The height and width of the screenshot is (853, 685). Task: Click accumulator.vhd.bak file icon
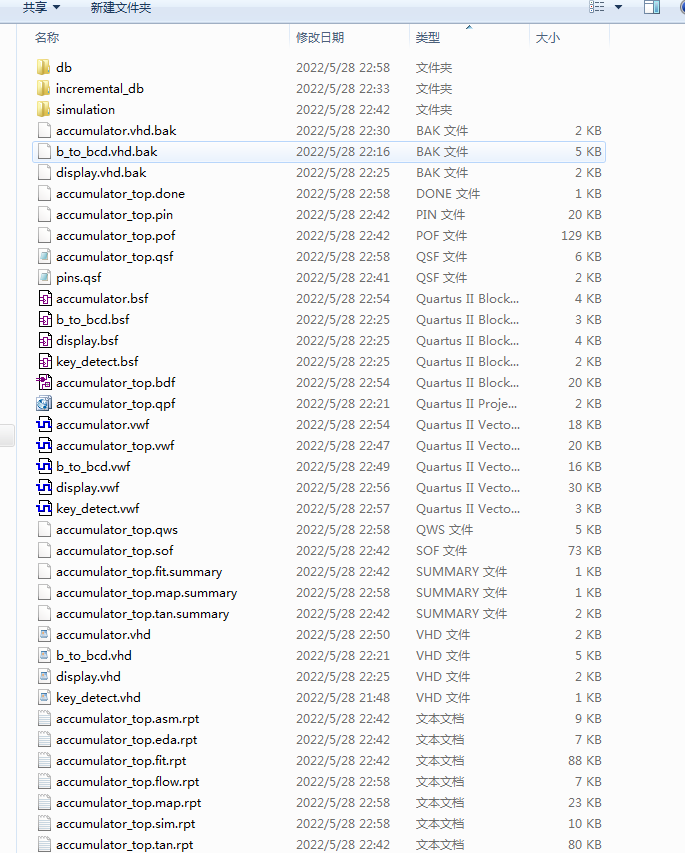tap(44, 131)
